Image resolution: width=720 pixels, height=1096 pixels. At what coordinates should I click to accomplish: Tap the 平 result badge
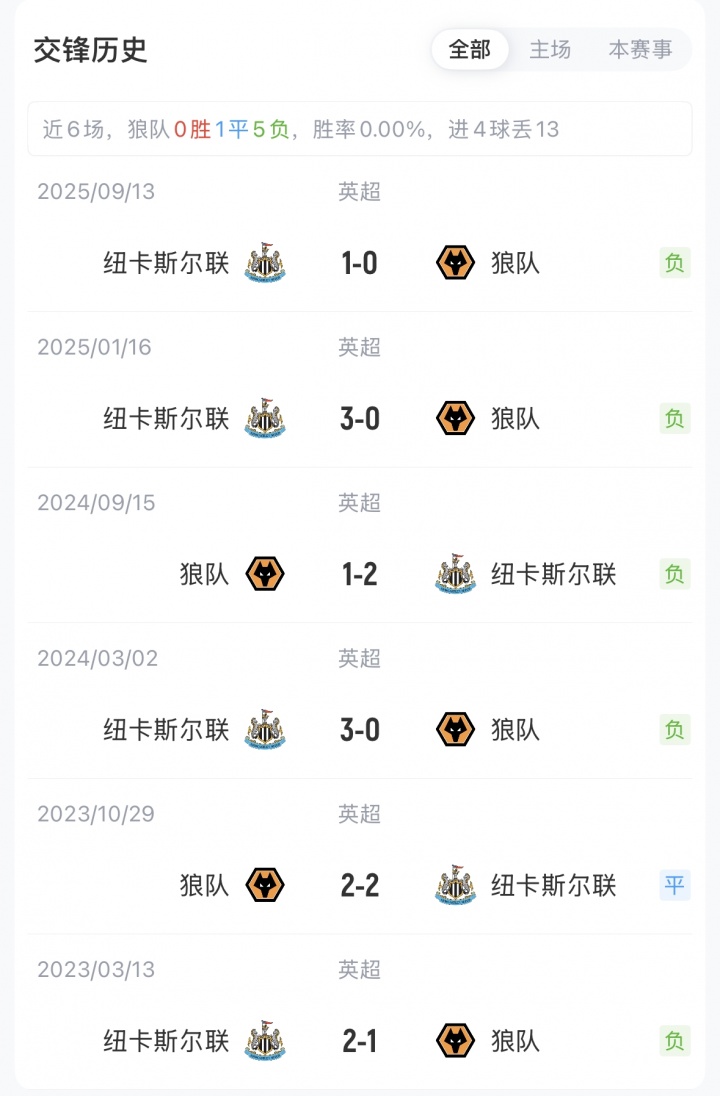[675, 885]
